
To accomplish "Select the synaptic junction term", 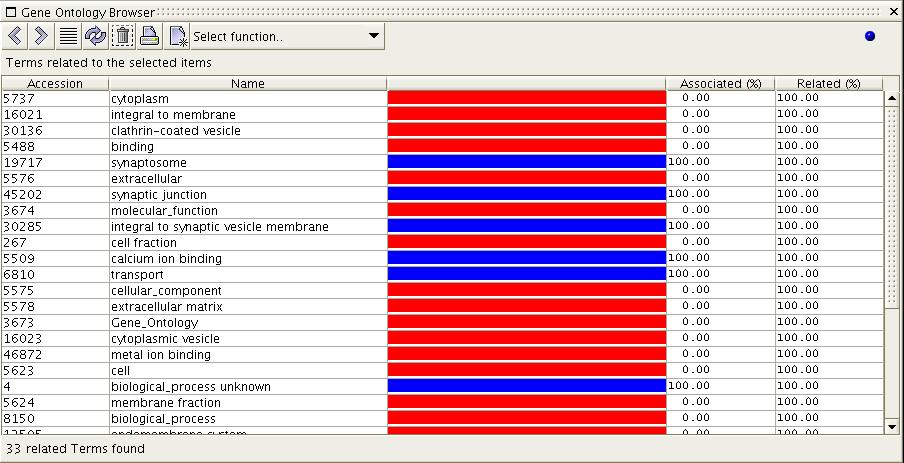I will point(159,195).
